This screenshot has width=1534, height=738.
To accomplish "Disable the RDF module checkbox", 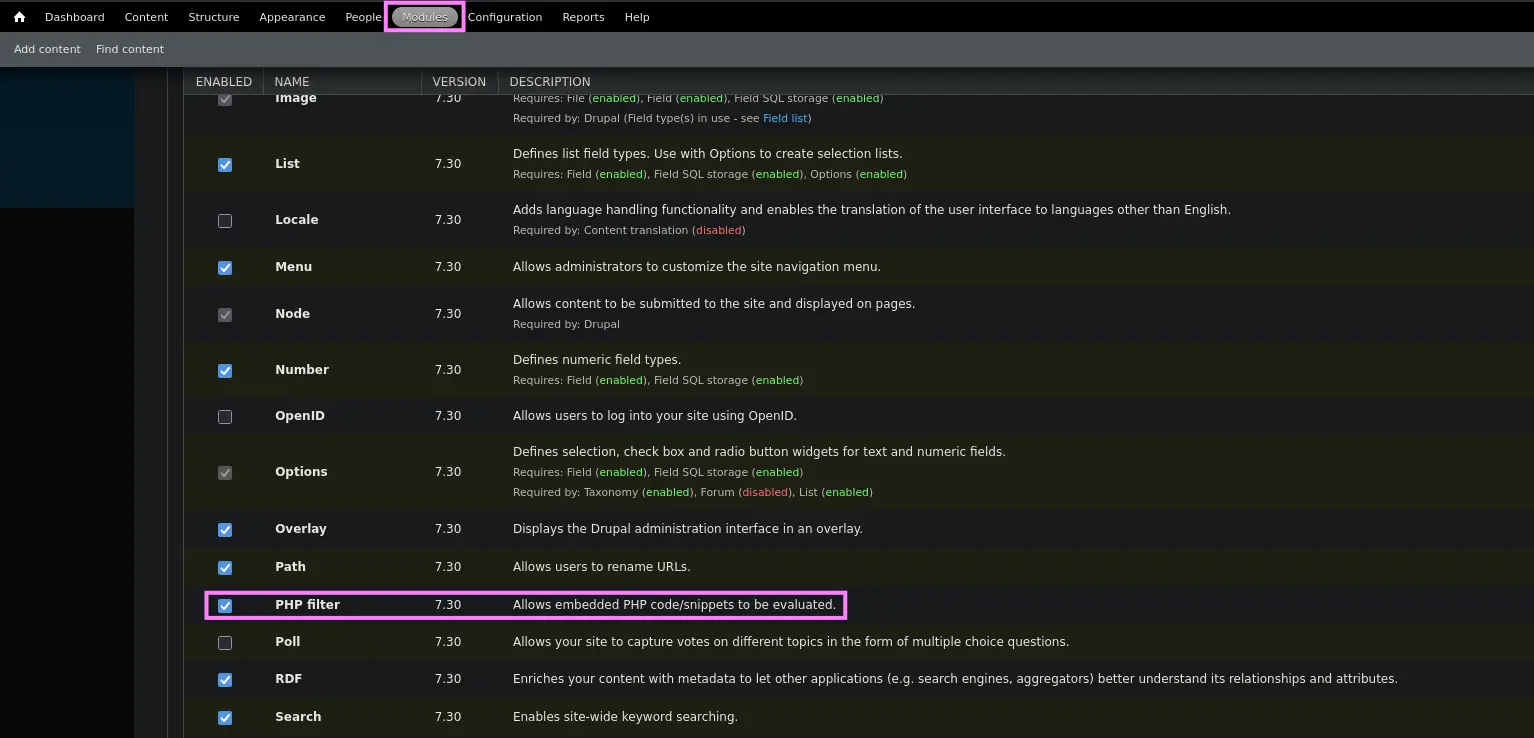I will (x=225, y=679).
